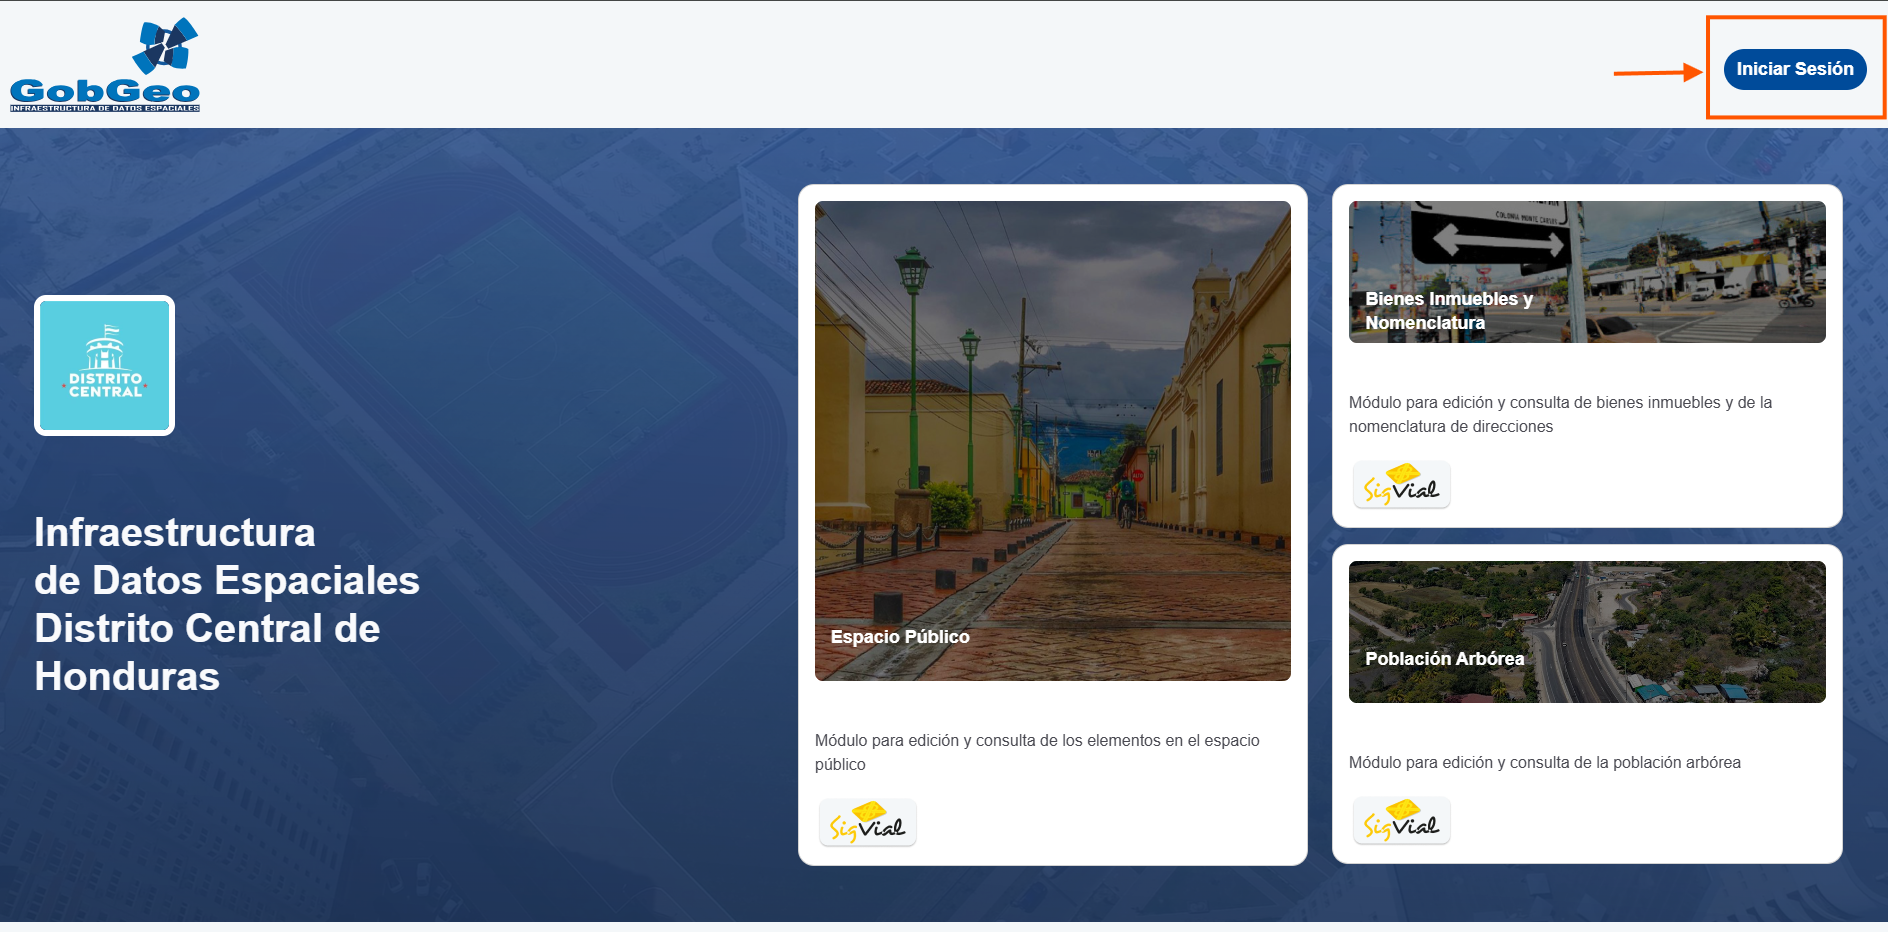Click the tagline strip beneath GobGeo logo
This screenshot has height=932, width=1888.
click(104, 108)
